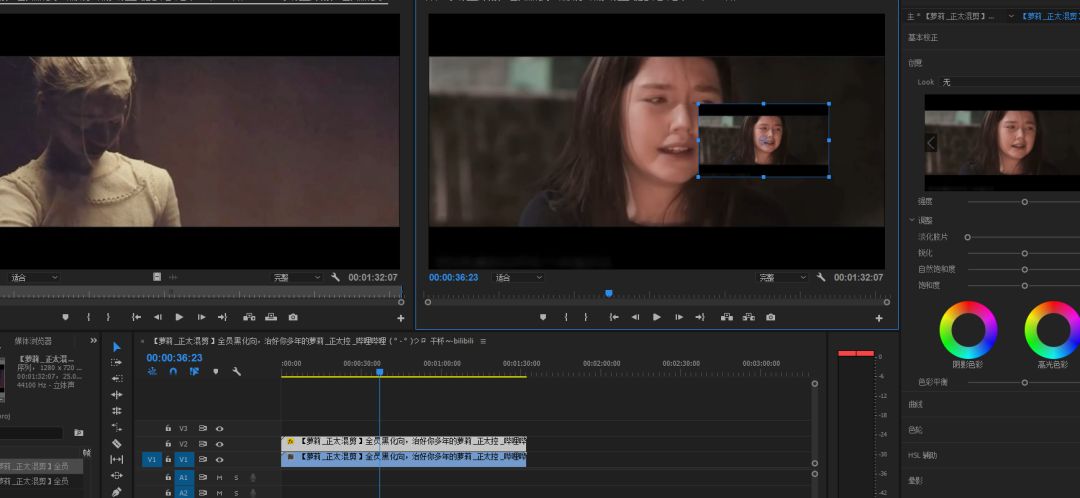
Task: Play the Source monitor
Action: (x=179, y=317)
